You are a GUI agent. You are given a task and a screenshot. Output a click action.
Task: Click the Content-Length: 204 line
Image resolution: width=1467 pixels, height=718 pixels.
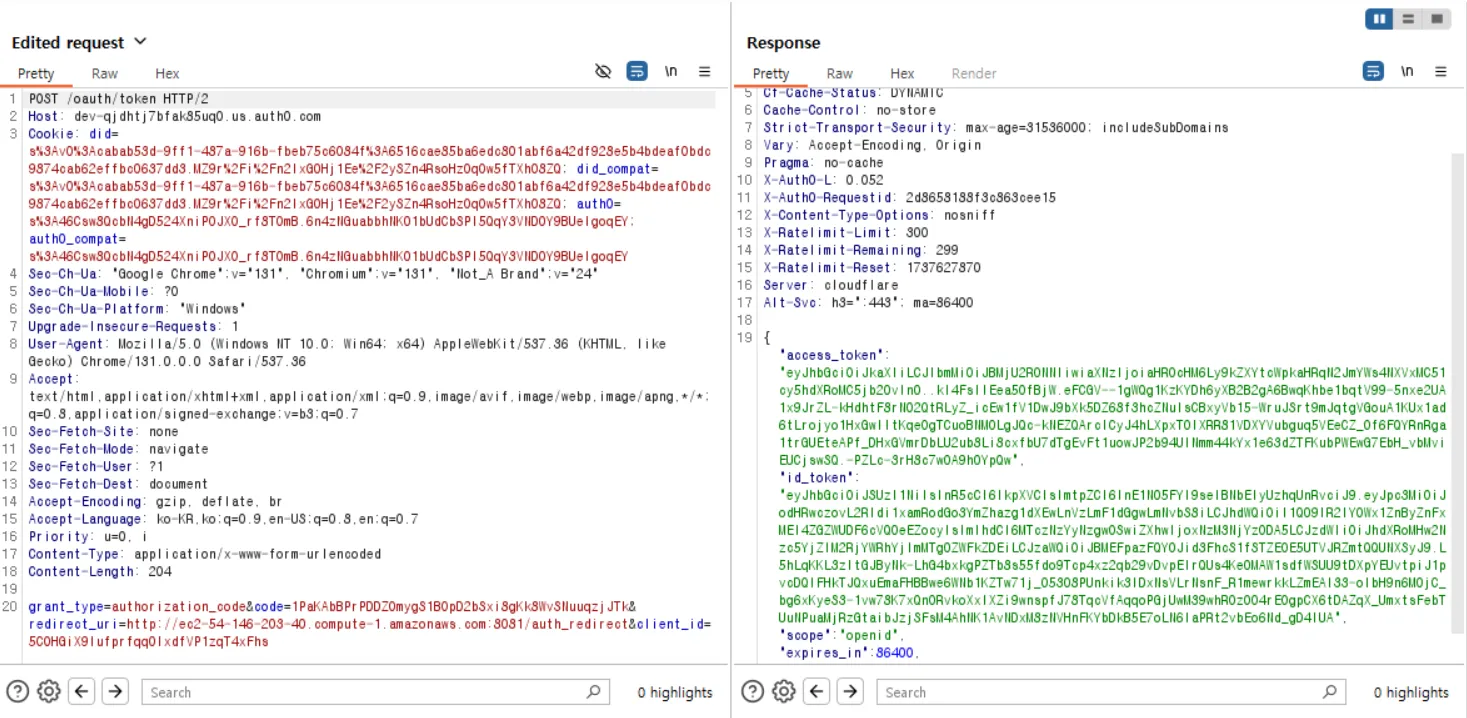[100, 571]
